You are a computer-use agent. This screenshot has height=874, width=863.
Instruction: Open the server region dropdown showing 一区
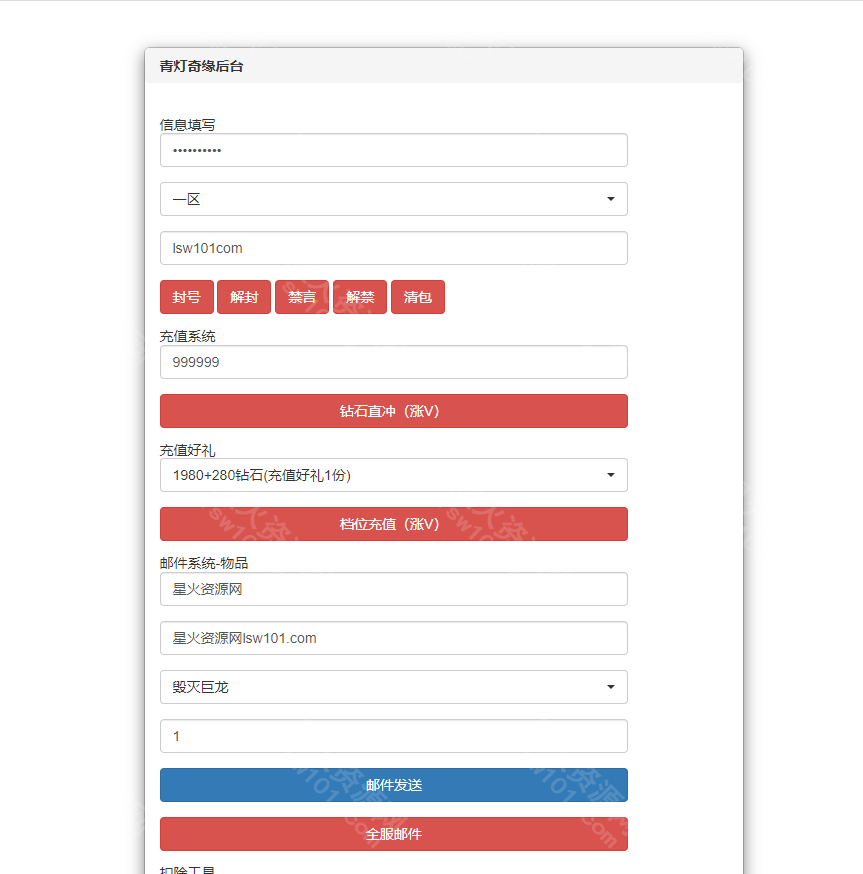pos(393,199)
